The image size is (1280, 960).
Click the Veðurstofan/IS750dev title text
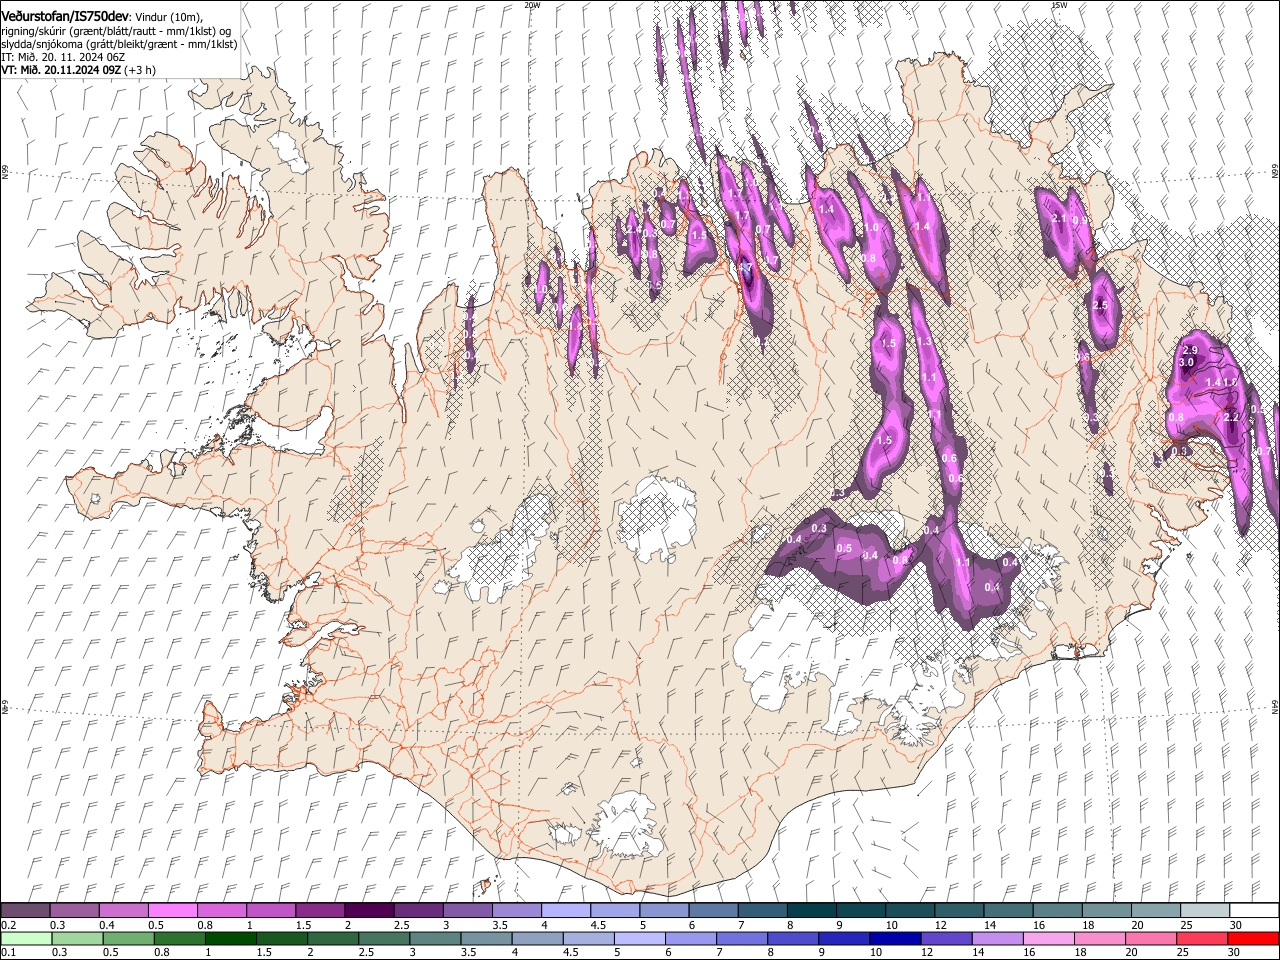pos(65,17)
